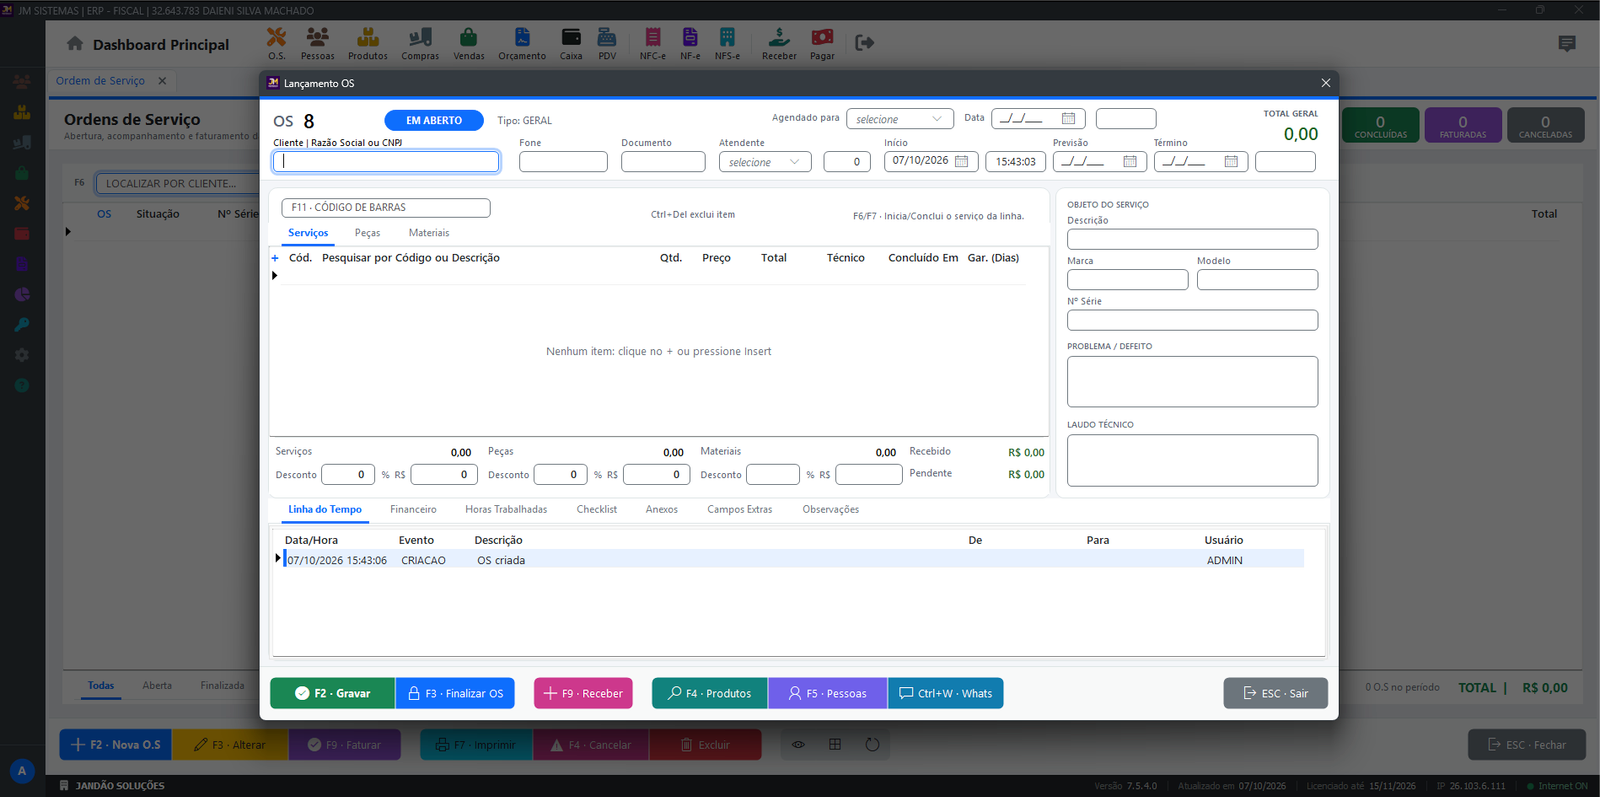Click the EM ABERTO status badge
The width and height of the screenshot is (1600, 797).
coord(434,120)
